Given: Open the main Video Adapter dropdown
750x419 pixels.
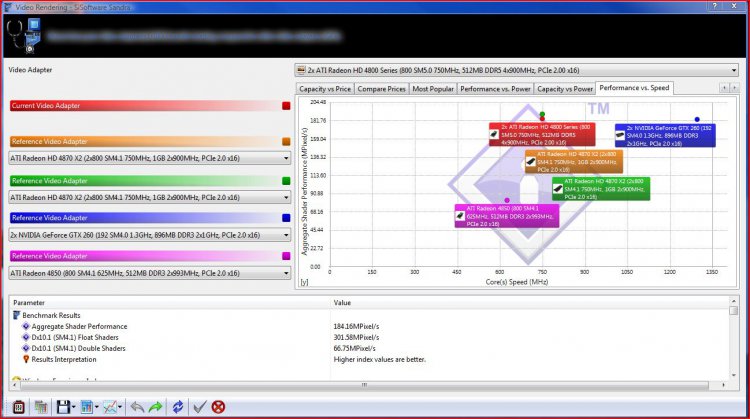Looking at the screenshot, I should (517, 70).
